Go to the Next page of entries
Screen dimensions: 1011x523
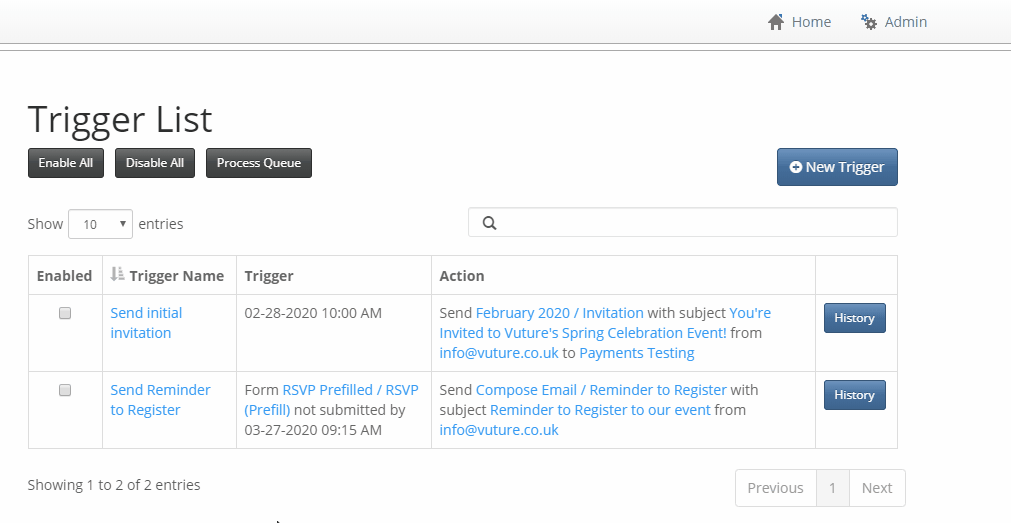point(877,488)
